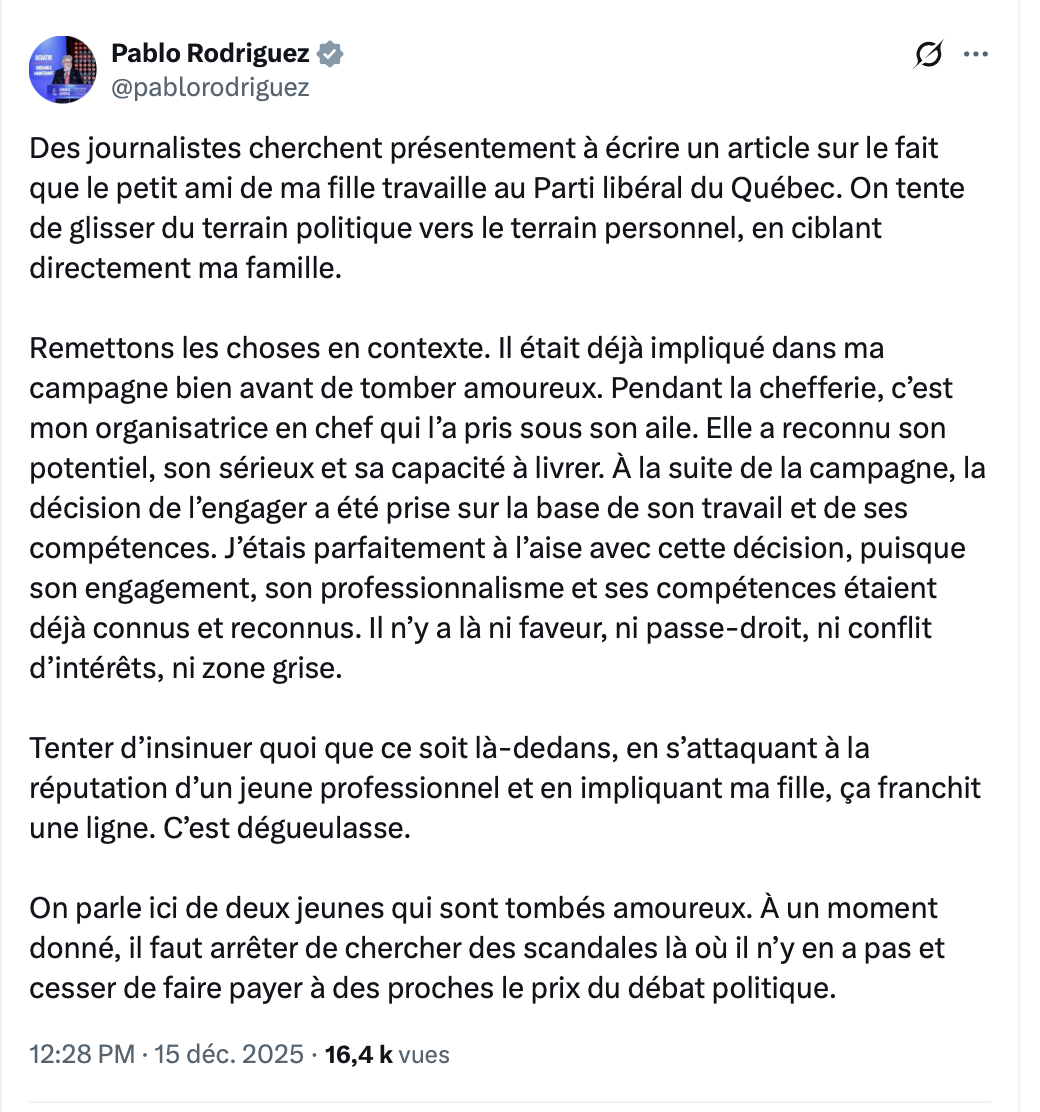Image resolution: width=1040 pixels, height=1112 pixels.
Task: Click the display name Pablo Rodriguez
Action: coord(210,54)
